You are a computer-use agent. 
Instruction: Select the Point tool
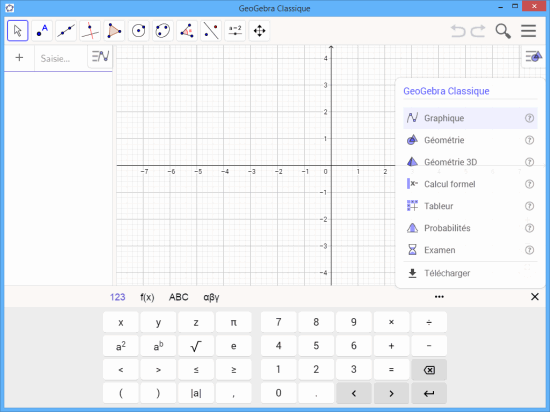42,31
